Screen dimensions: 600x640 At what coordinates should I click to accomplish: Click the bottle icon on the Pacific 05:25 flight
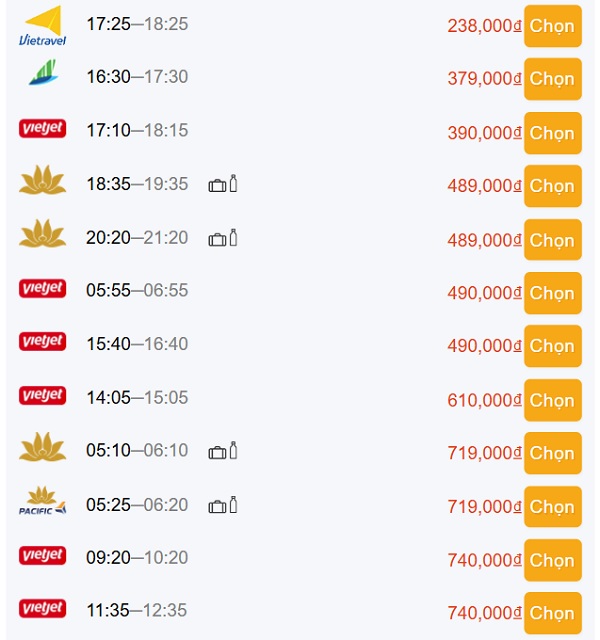[x=233, y=504]
